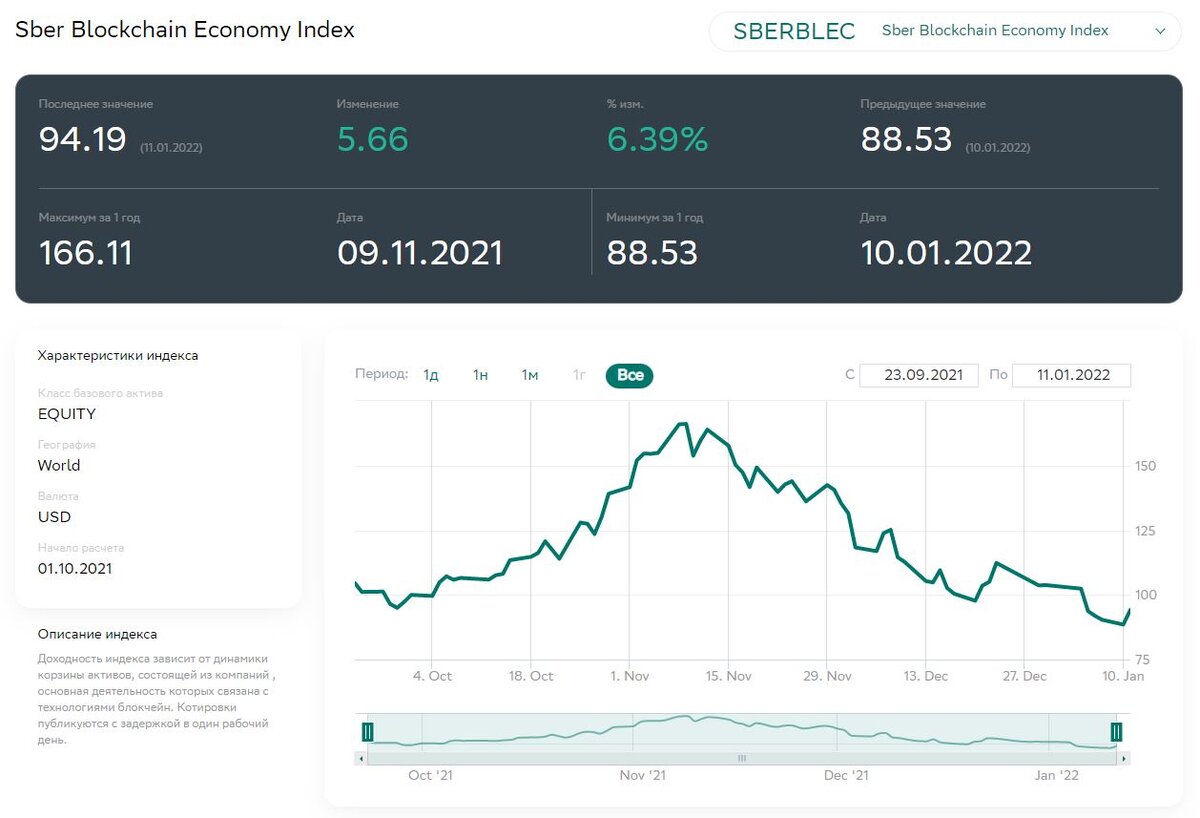
Task: Click the start date field 23.09.2021
Action: click(x=918, y=375)
